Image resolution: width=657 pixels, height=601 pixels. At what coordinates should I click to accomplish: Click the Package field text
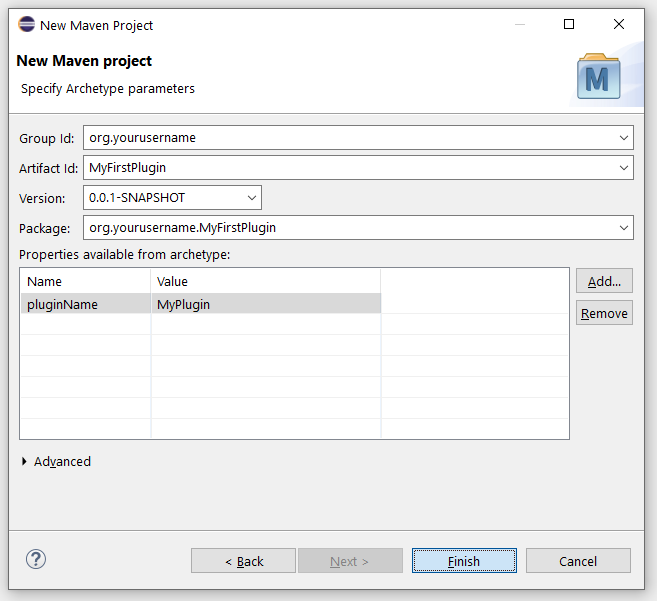pyautogui.click(x=350, y=228)
